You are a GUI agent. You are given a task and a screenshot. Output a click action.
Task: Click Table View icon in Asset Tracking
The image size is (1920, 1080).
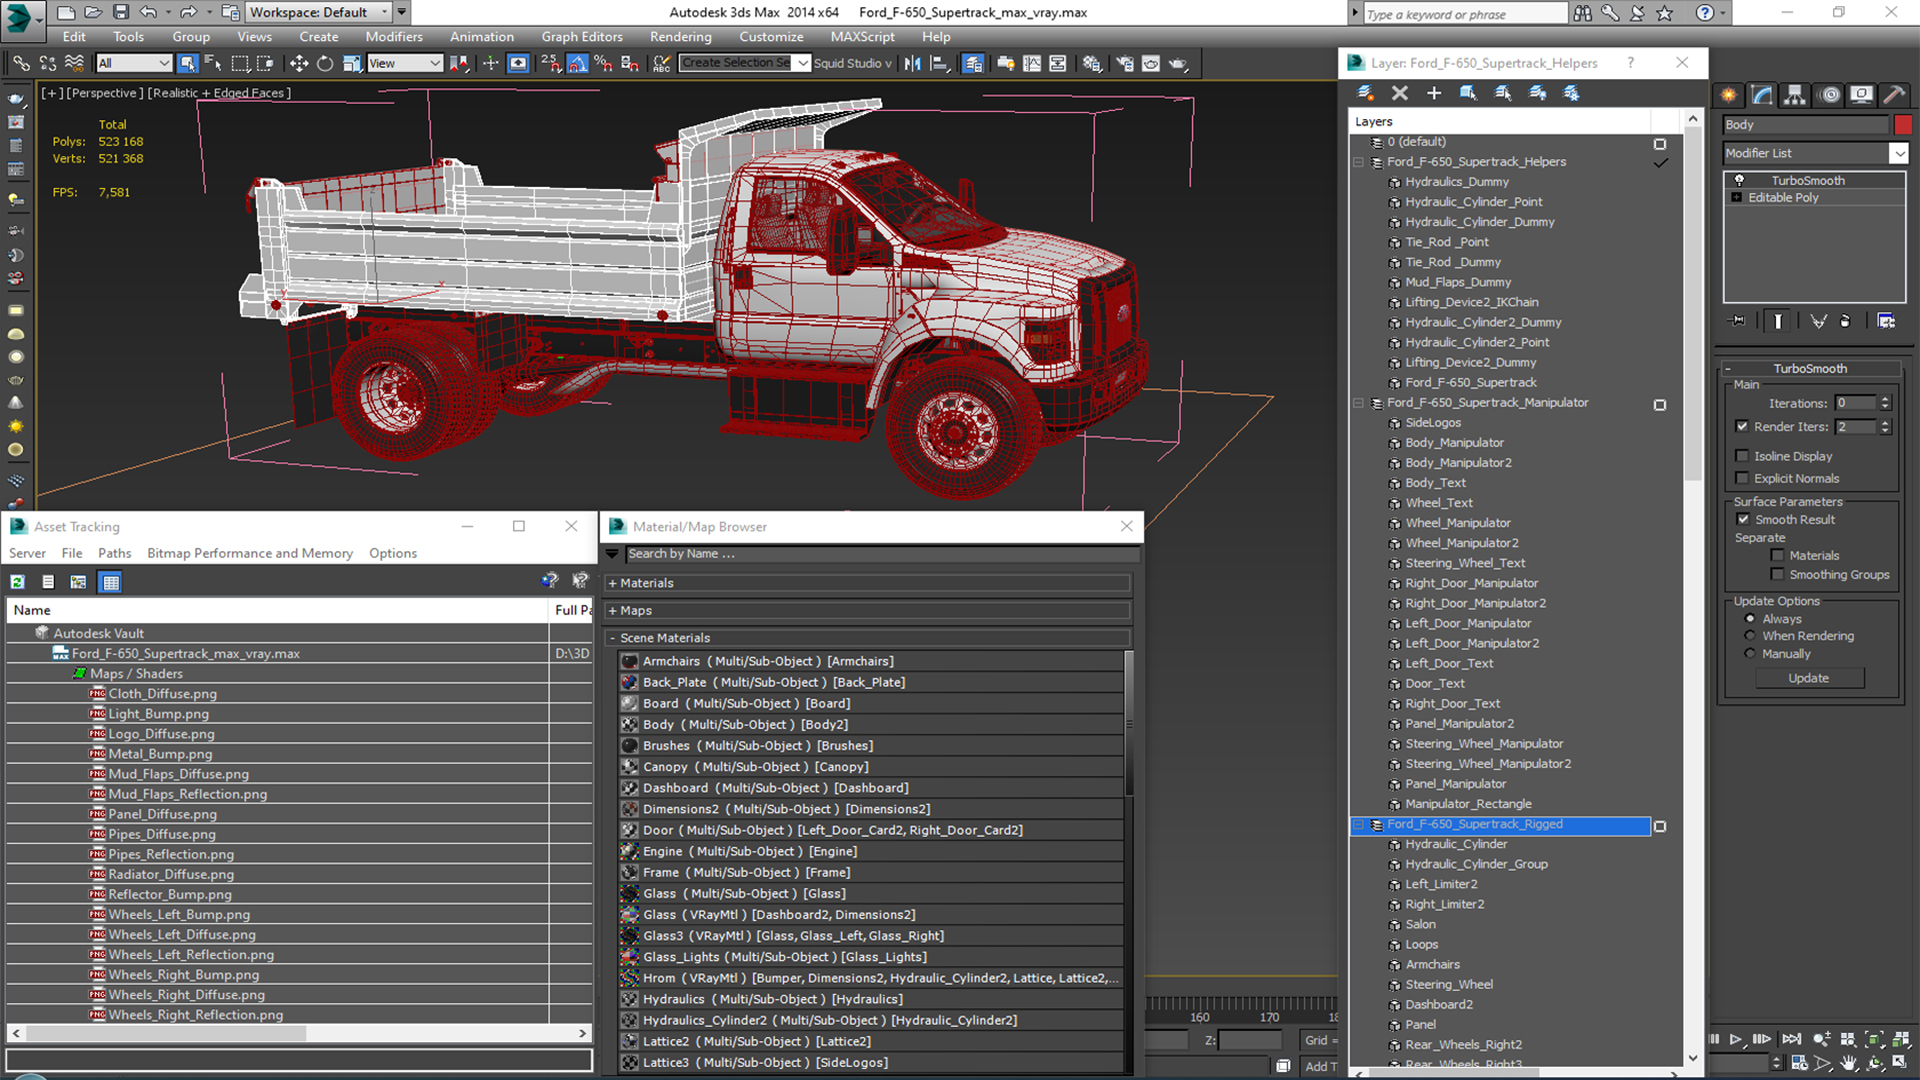pyautogui.click(x=110, y=582)
